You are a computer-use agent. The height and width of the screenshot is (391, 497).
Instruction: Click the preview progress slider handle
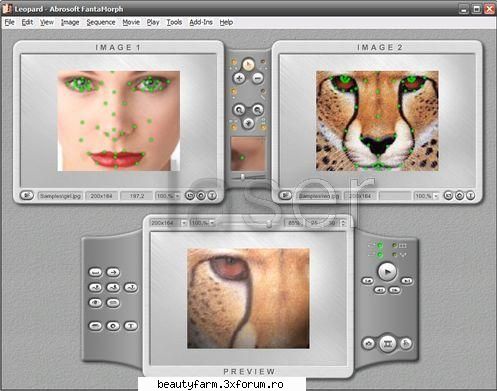pos(269,225)
